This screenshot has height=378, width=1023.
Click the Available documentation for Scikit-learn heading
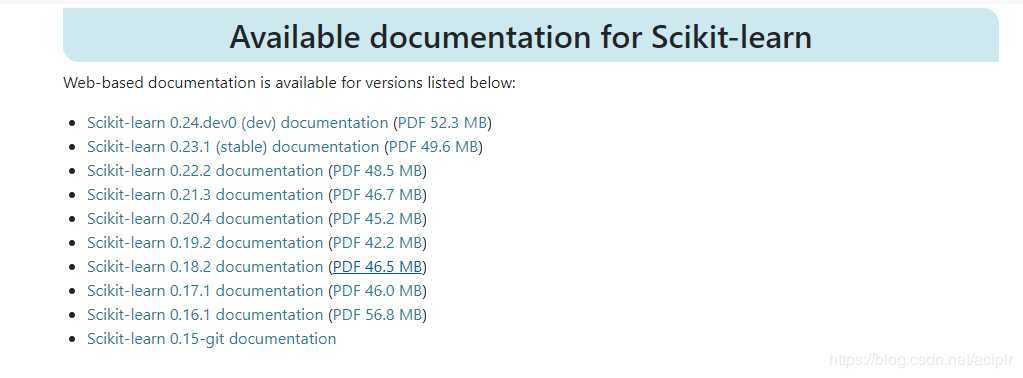pos(521,37)
